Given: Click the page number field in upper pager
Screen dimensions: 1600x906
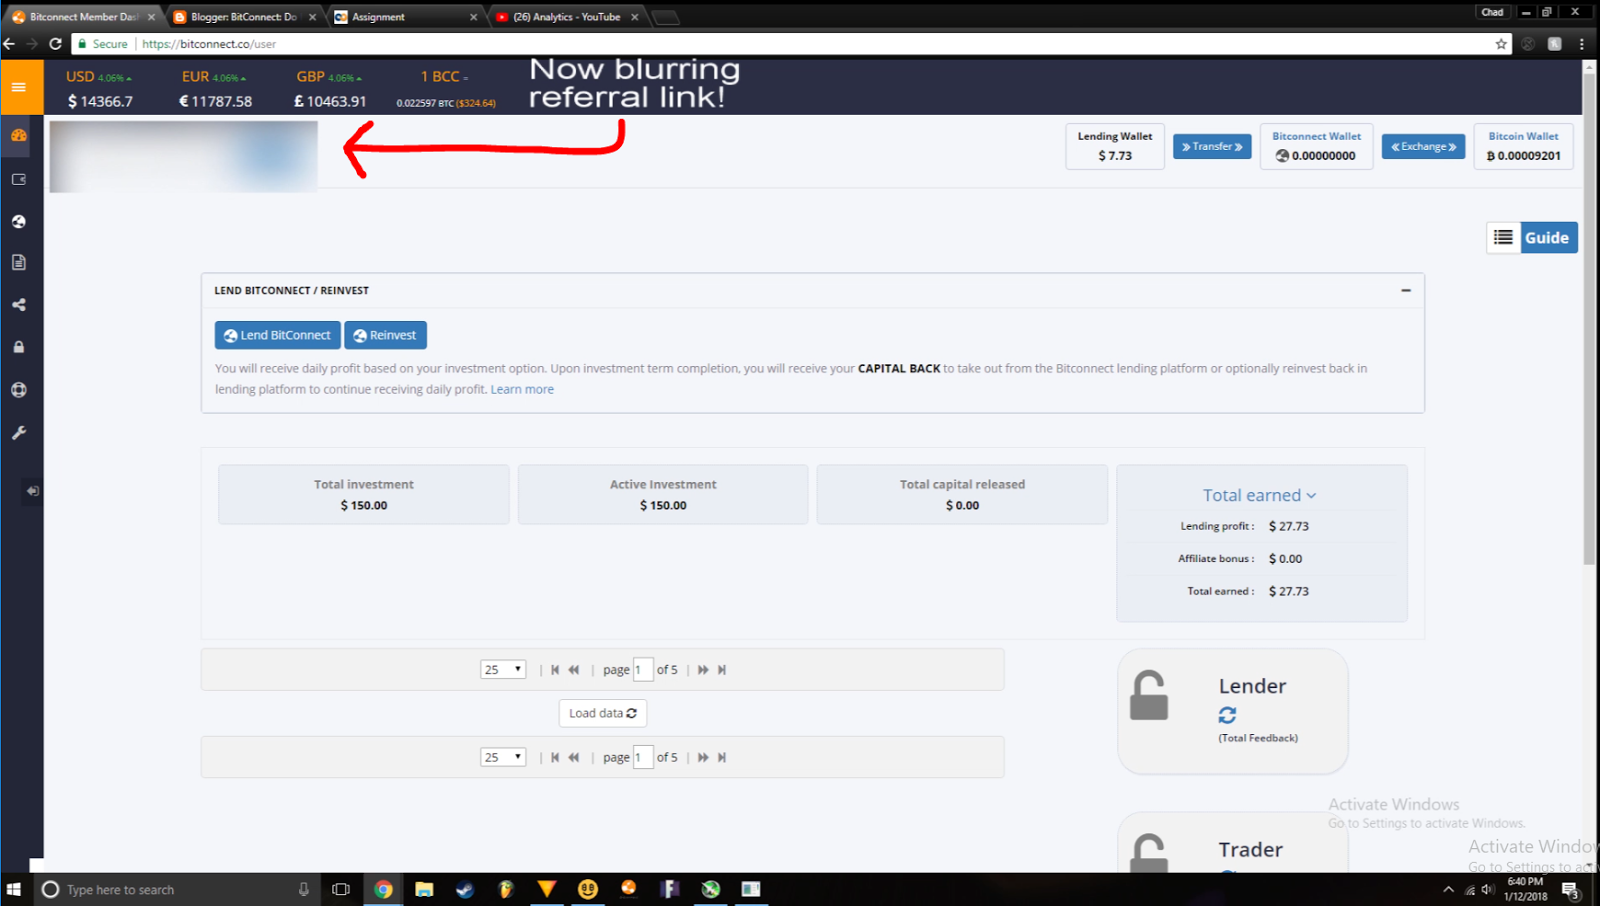Looking at the screenshot, I should tap(643, 670).
